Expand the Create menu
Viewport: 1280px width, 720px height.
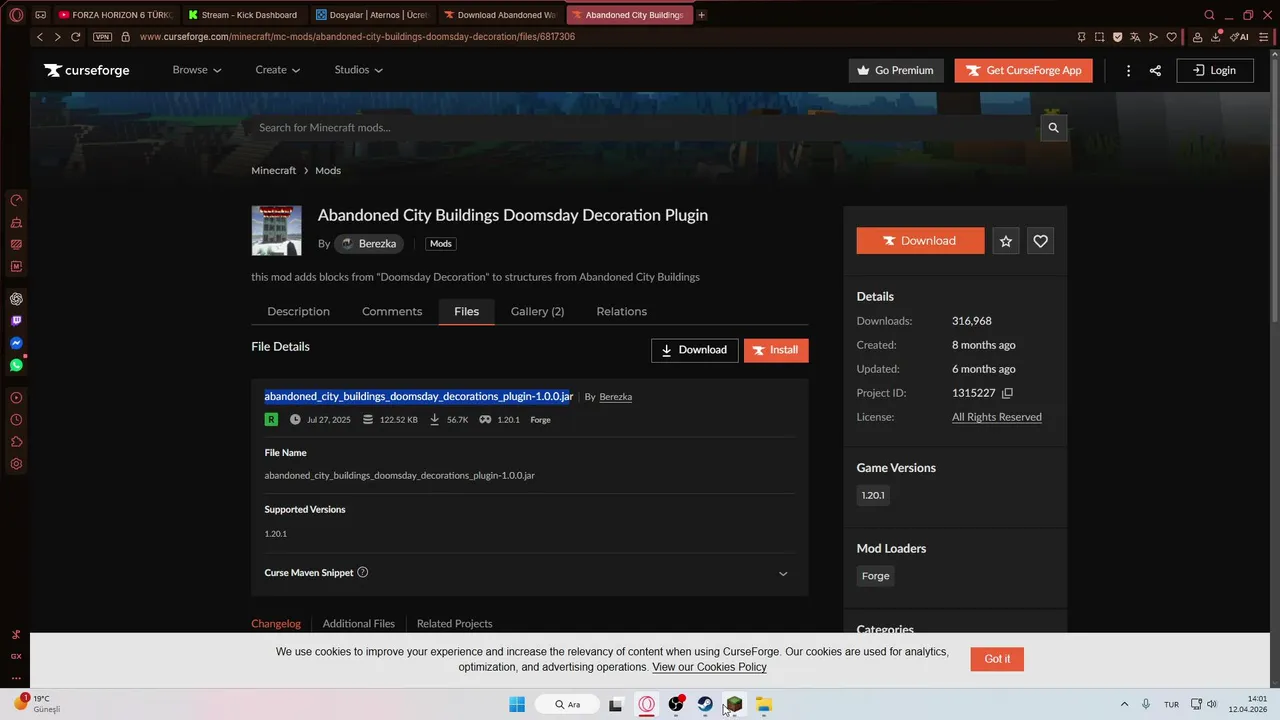[278, 70]
